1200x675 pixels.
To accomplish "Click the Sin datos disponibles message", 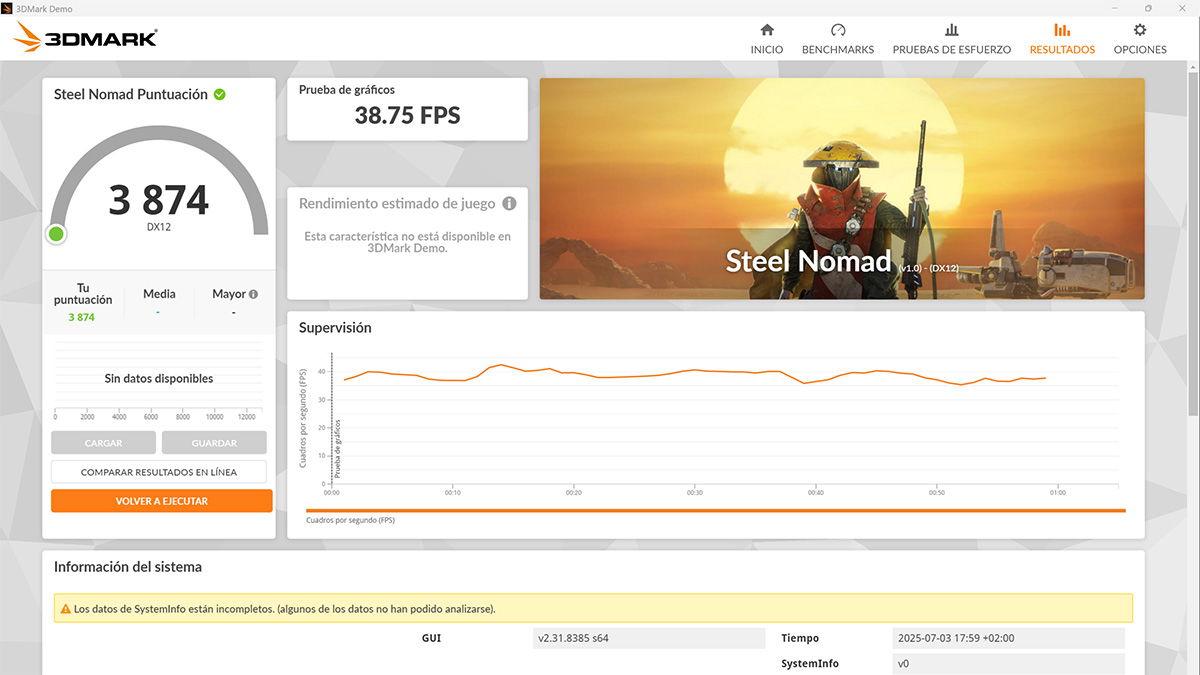I will point(159,379).
